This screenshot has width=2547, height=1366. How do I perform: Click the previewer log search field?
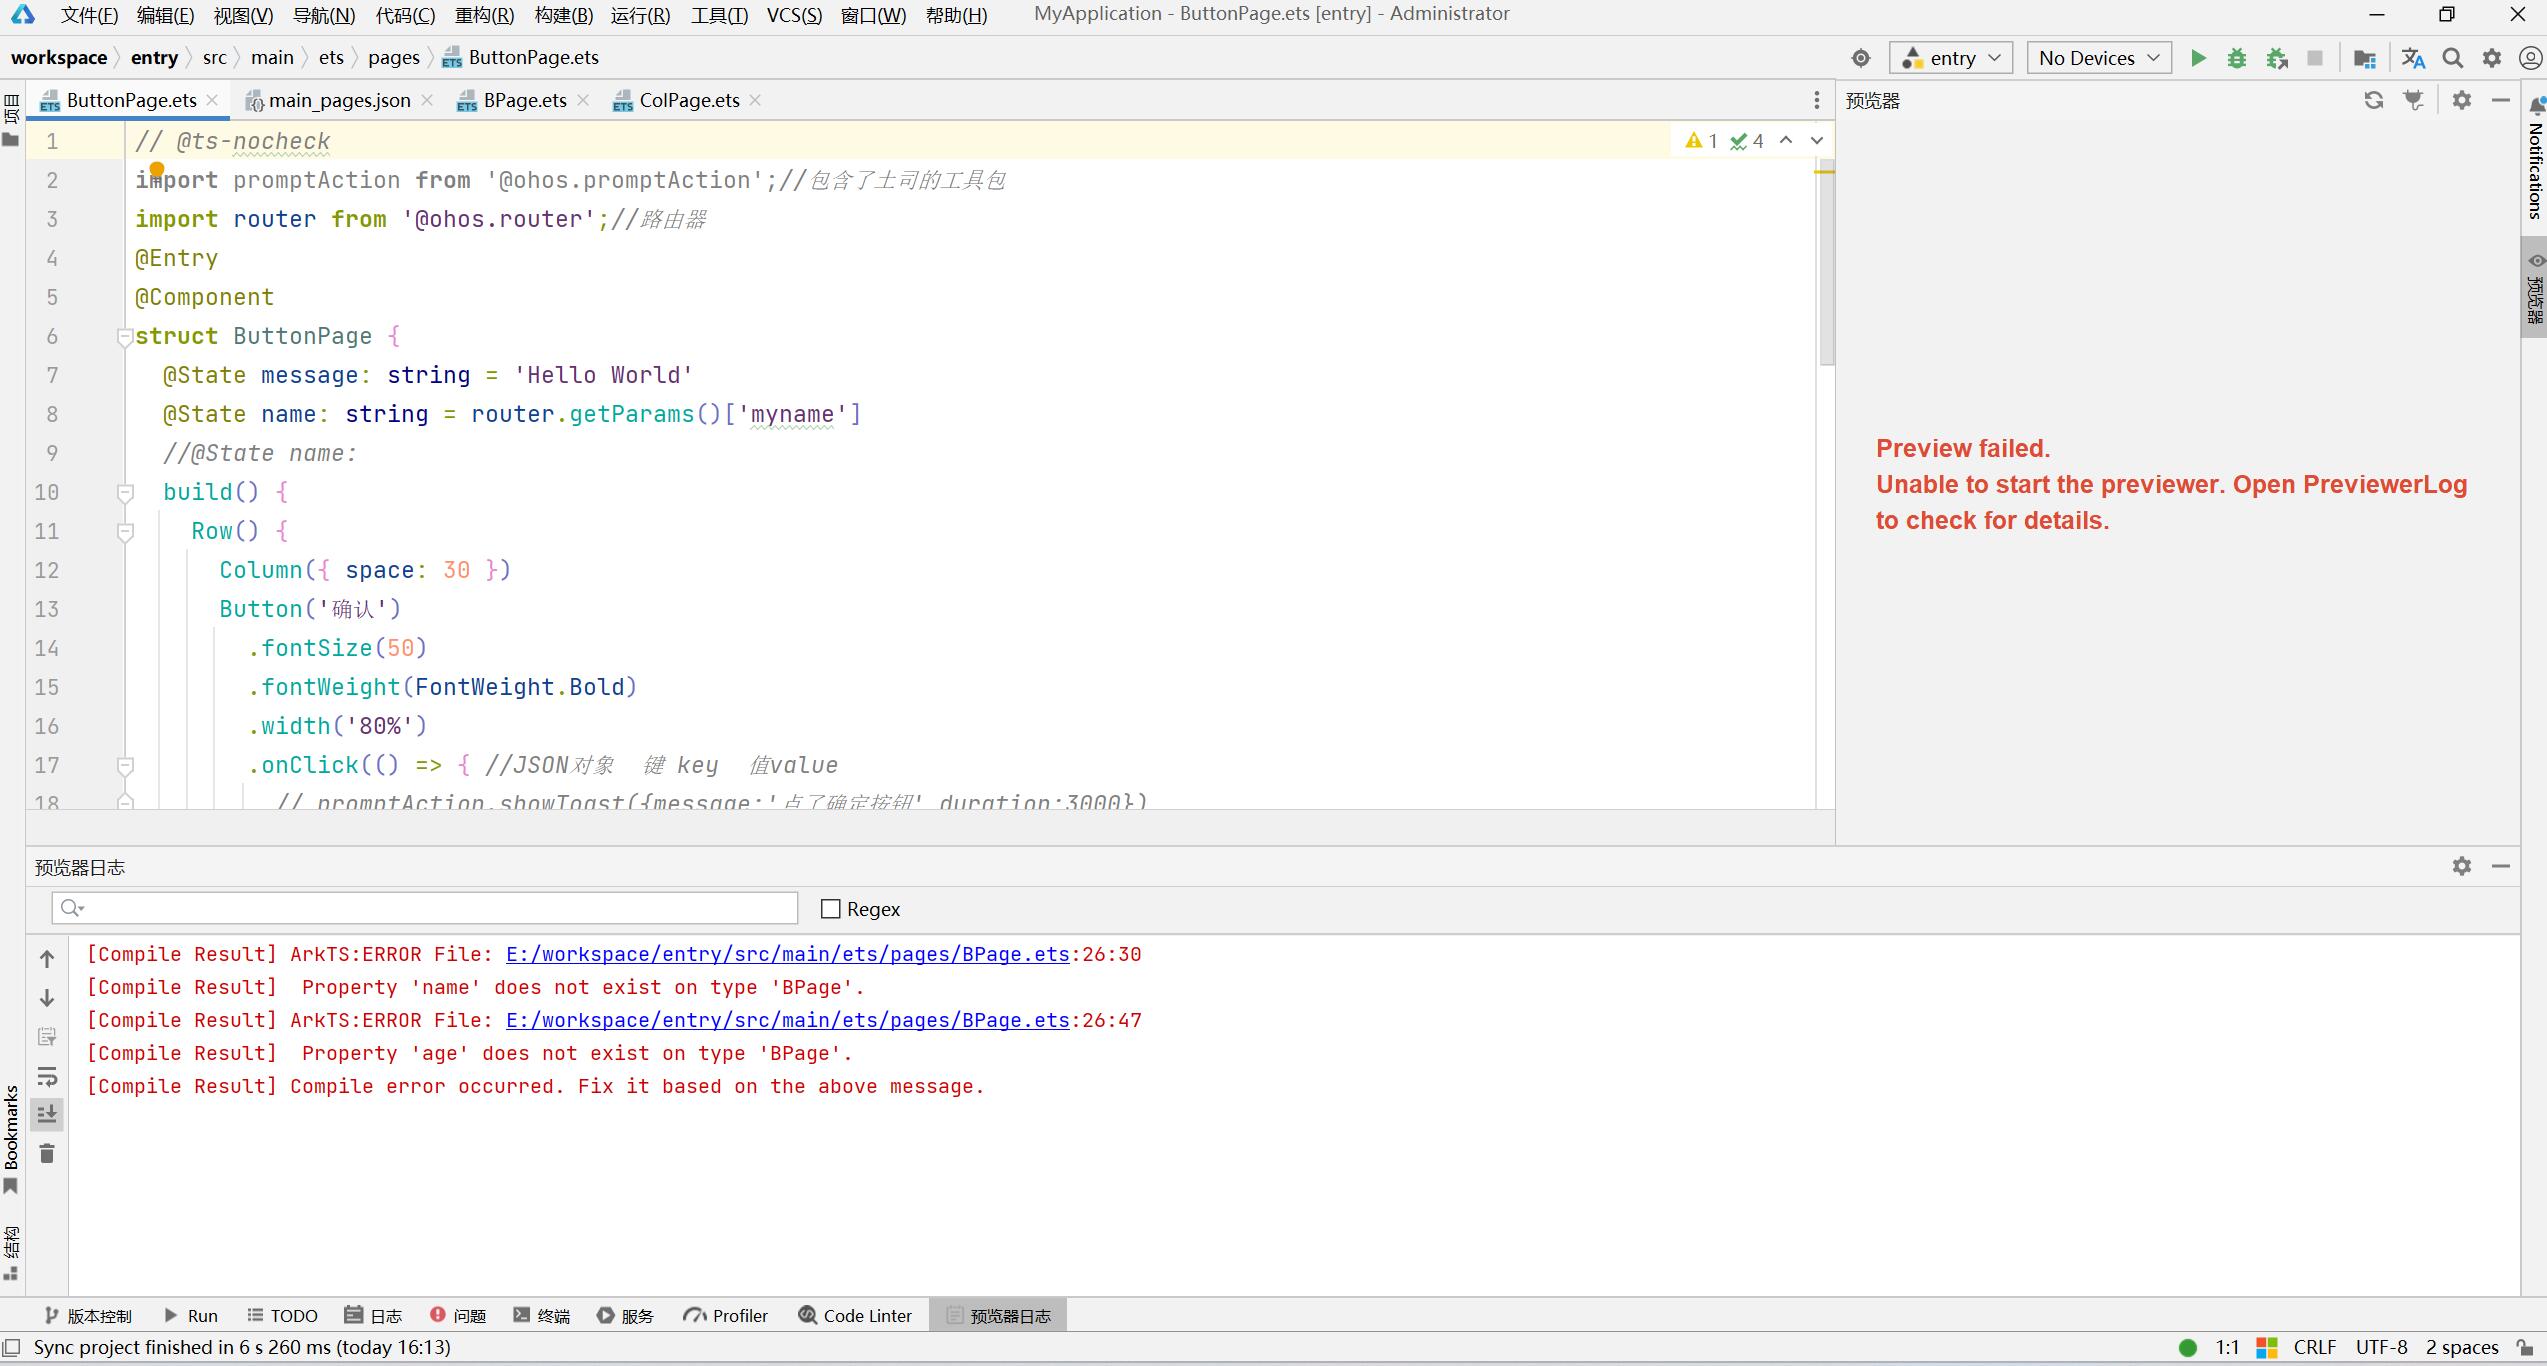[x=424, y=908]
